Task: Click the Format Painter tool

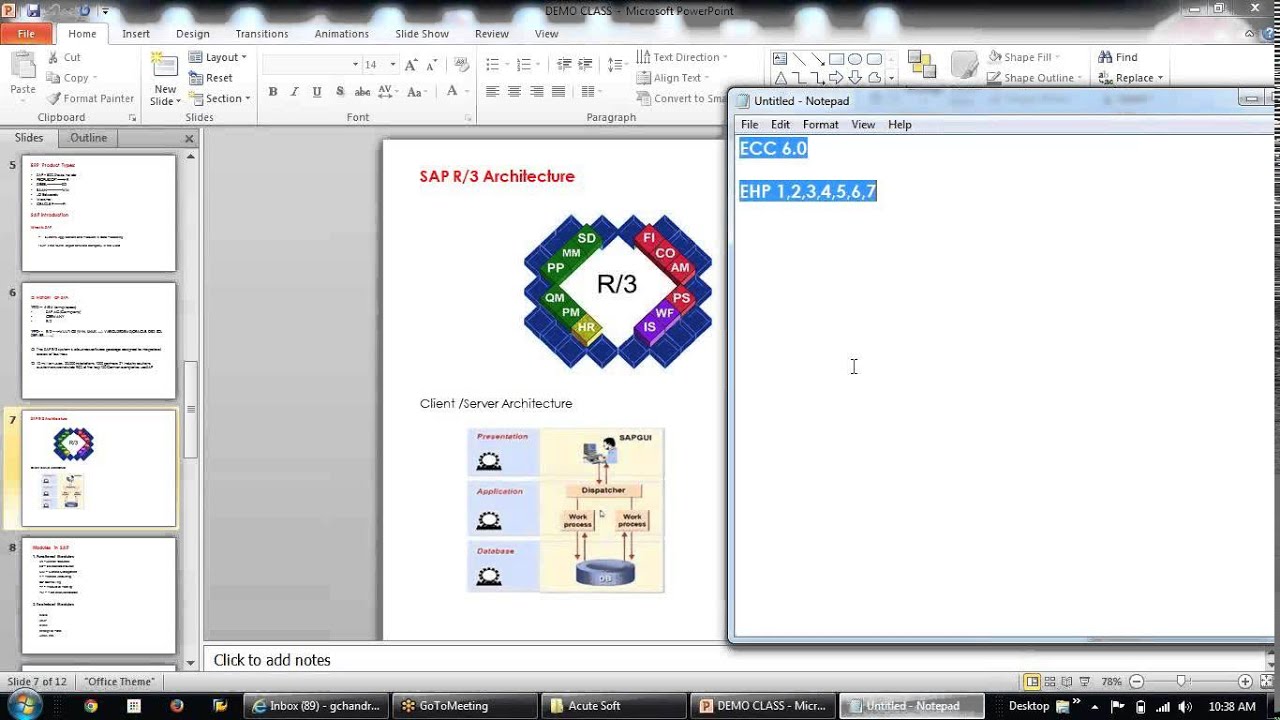Action: [x=90, y=98]
